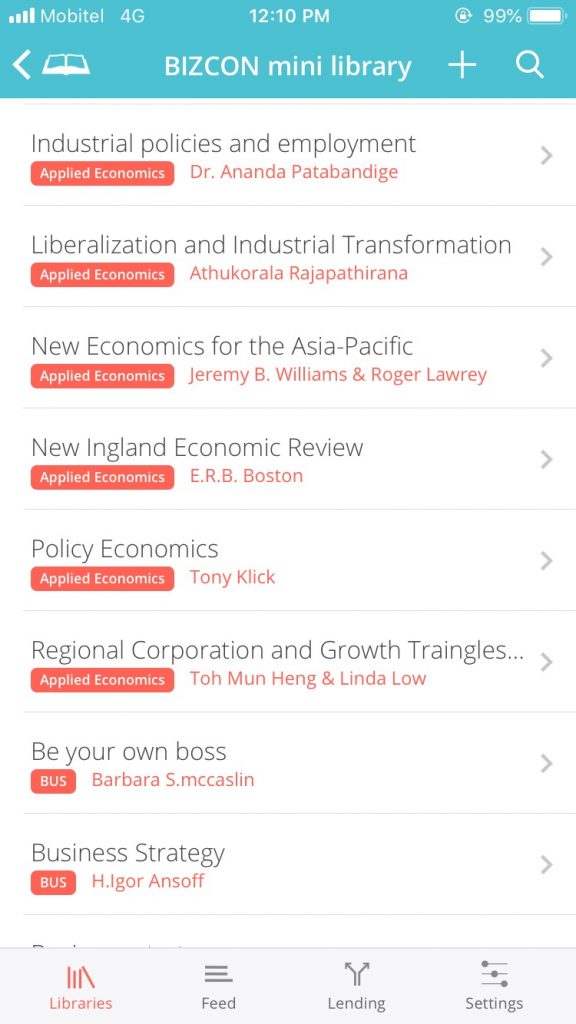This screenshot has width=576, height=1024.
Task: Expand Policy Economics row chevron
Action: tap(547, 561)
